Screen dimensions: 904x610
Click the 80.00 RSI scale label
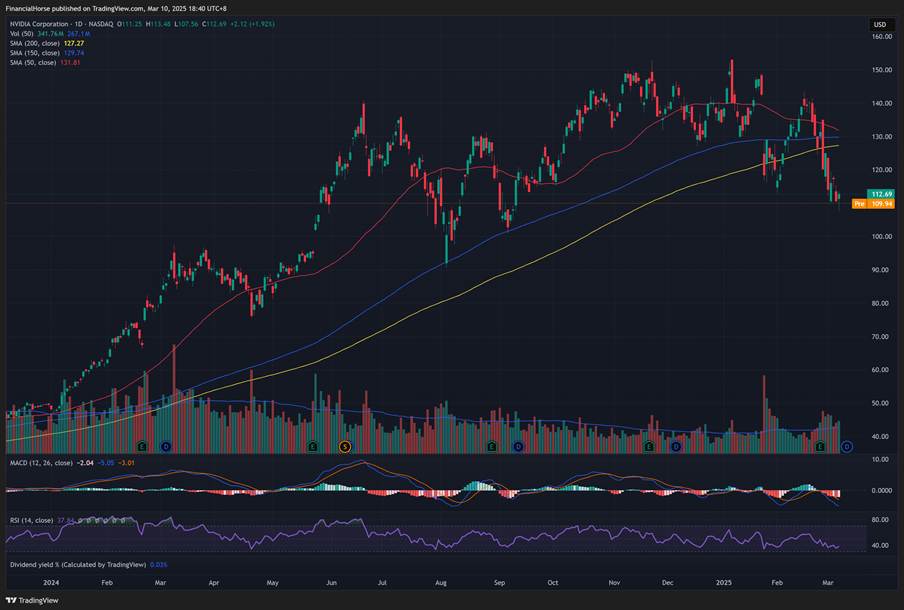point(881,520)
